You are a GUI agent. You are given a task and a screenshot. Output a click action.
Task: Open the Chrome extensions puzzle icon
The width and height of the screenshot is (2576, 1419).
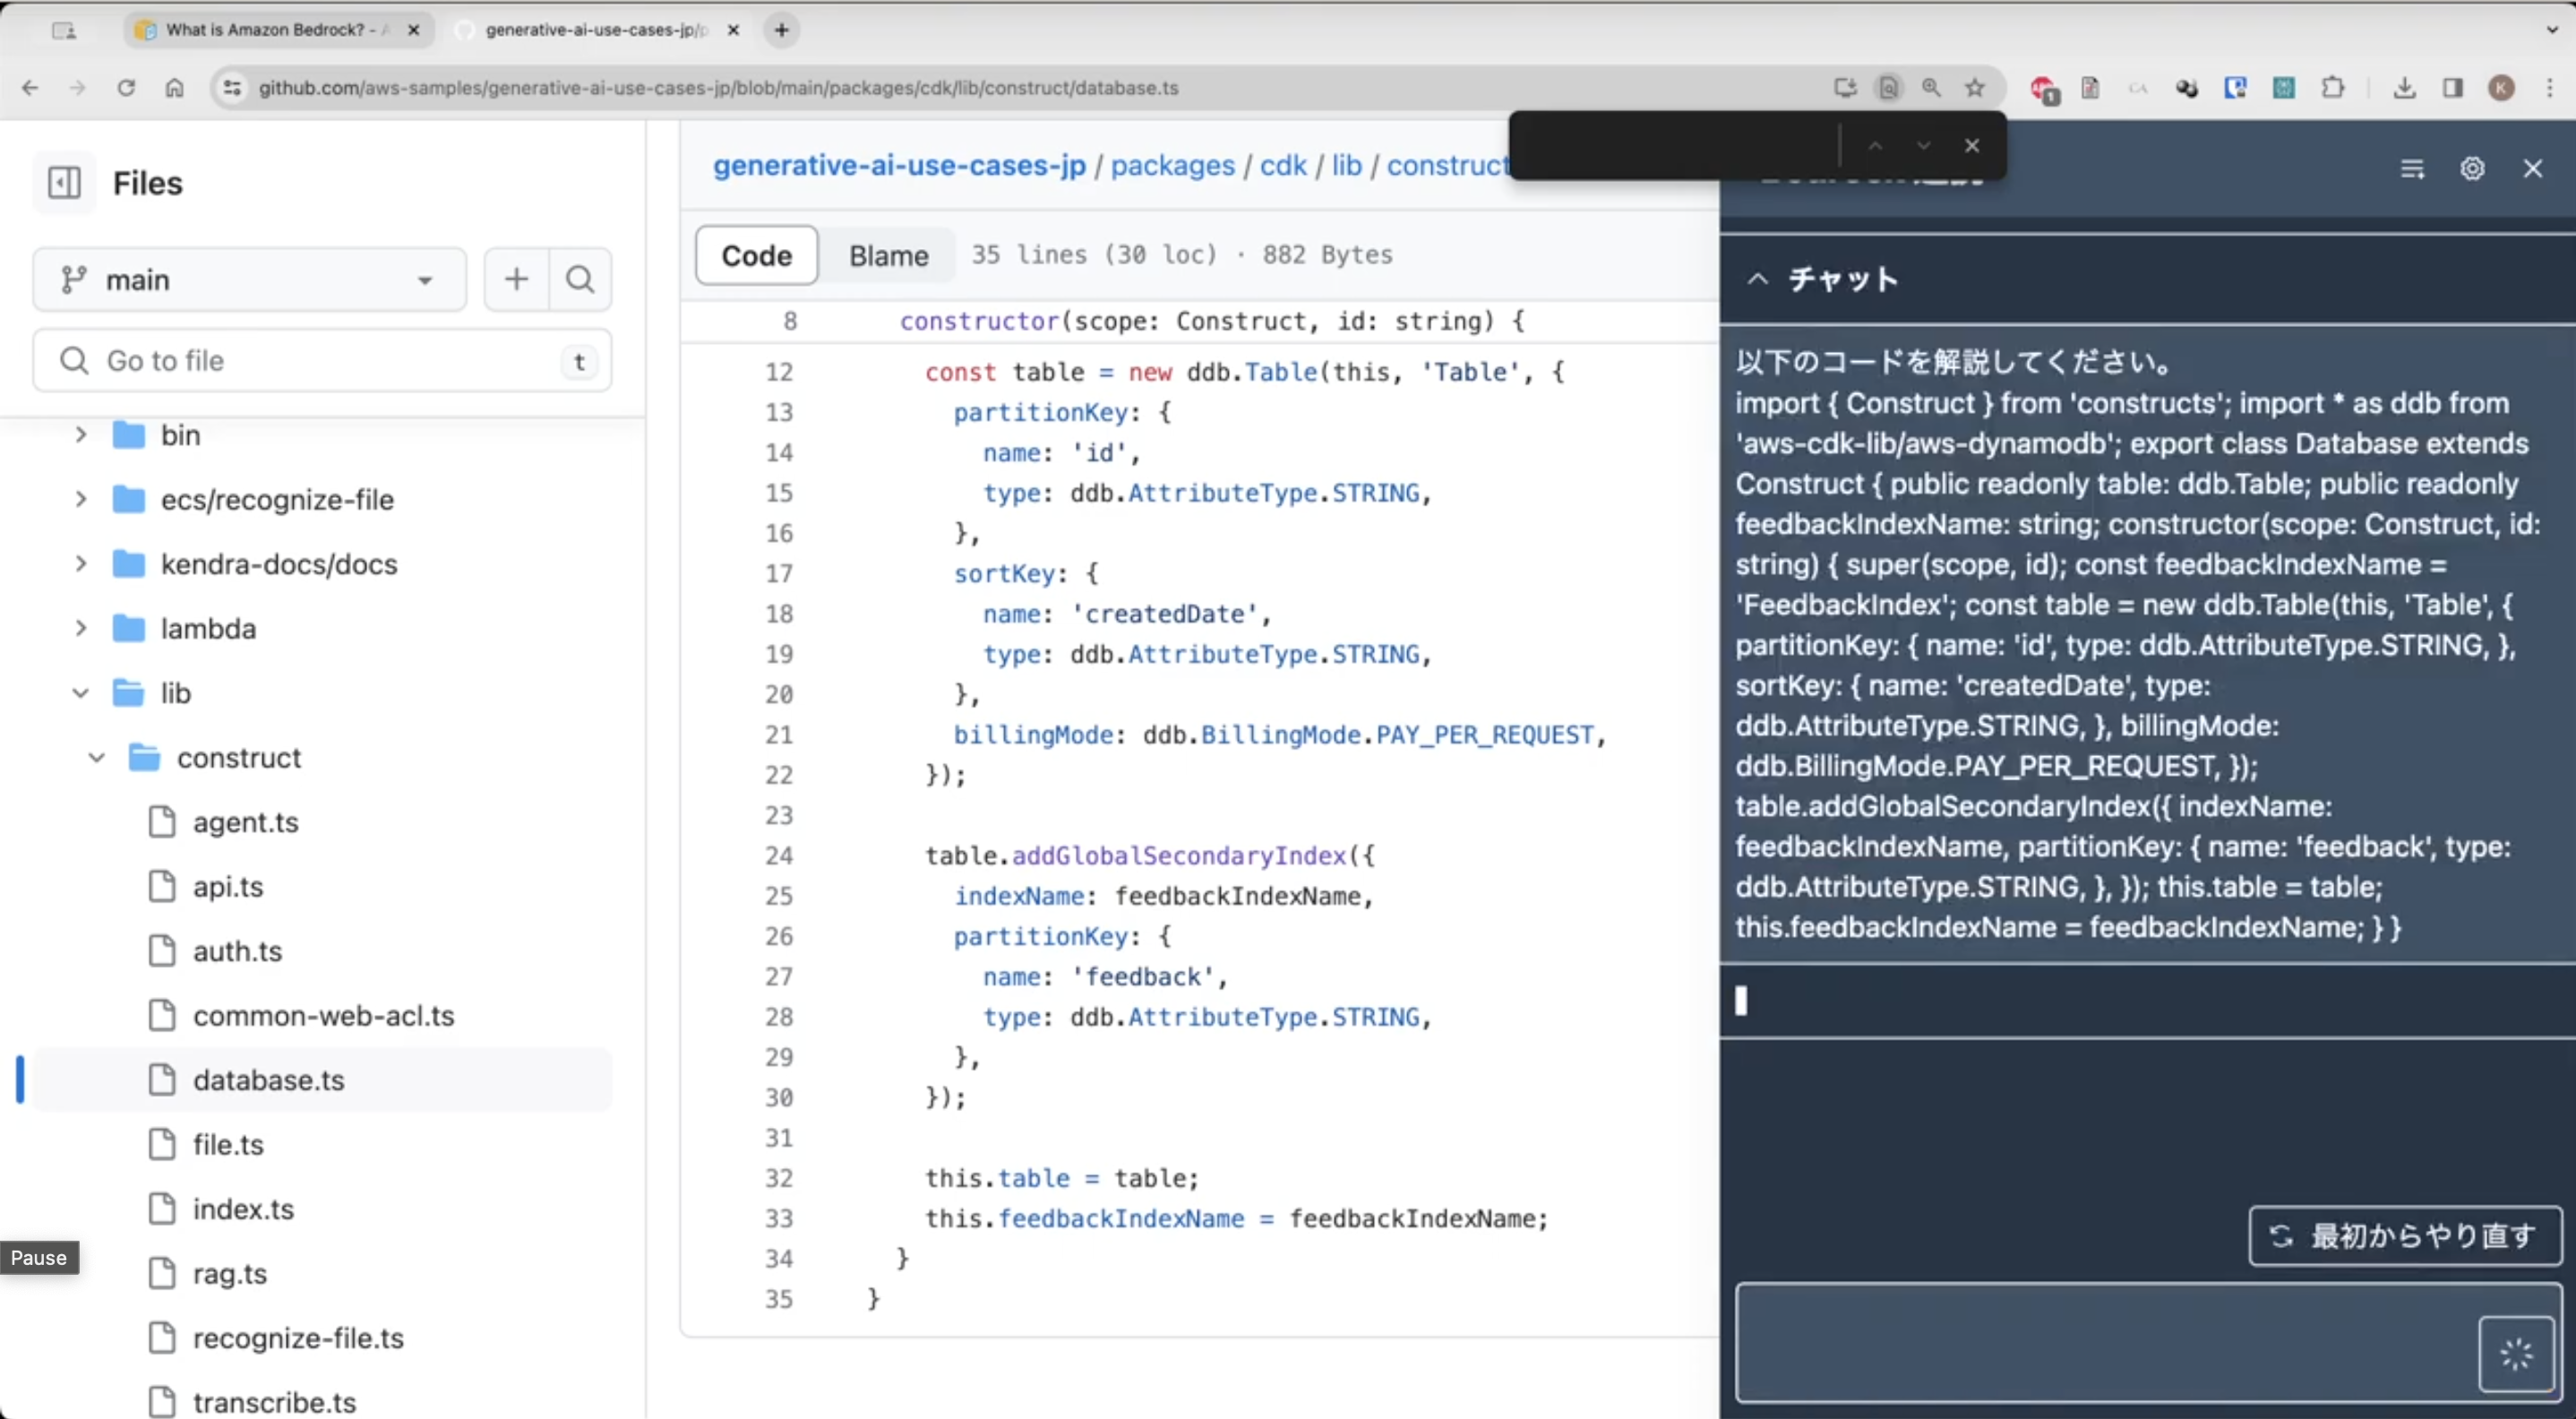point(2334,88)
